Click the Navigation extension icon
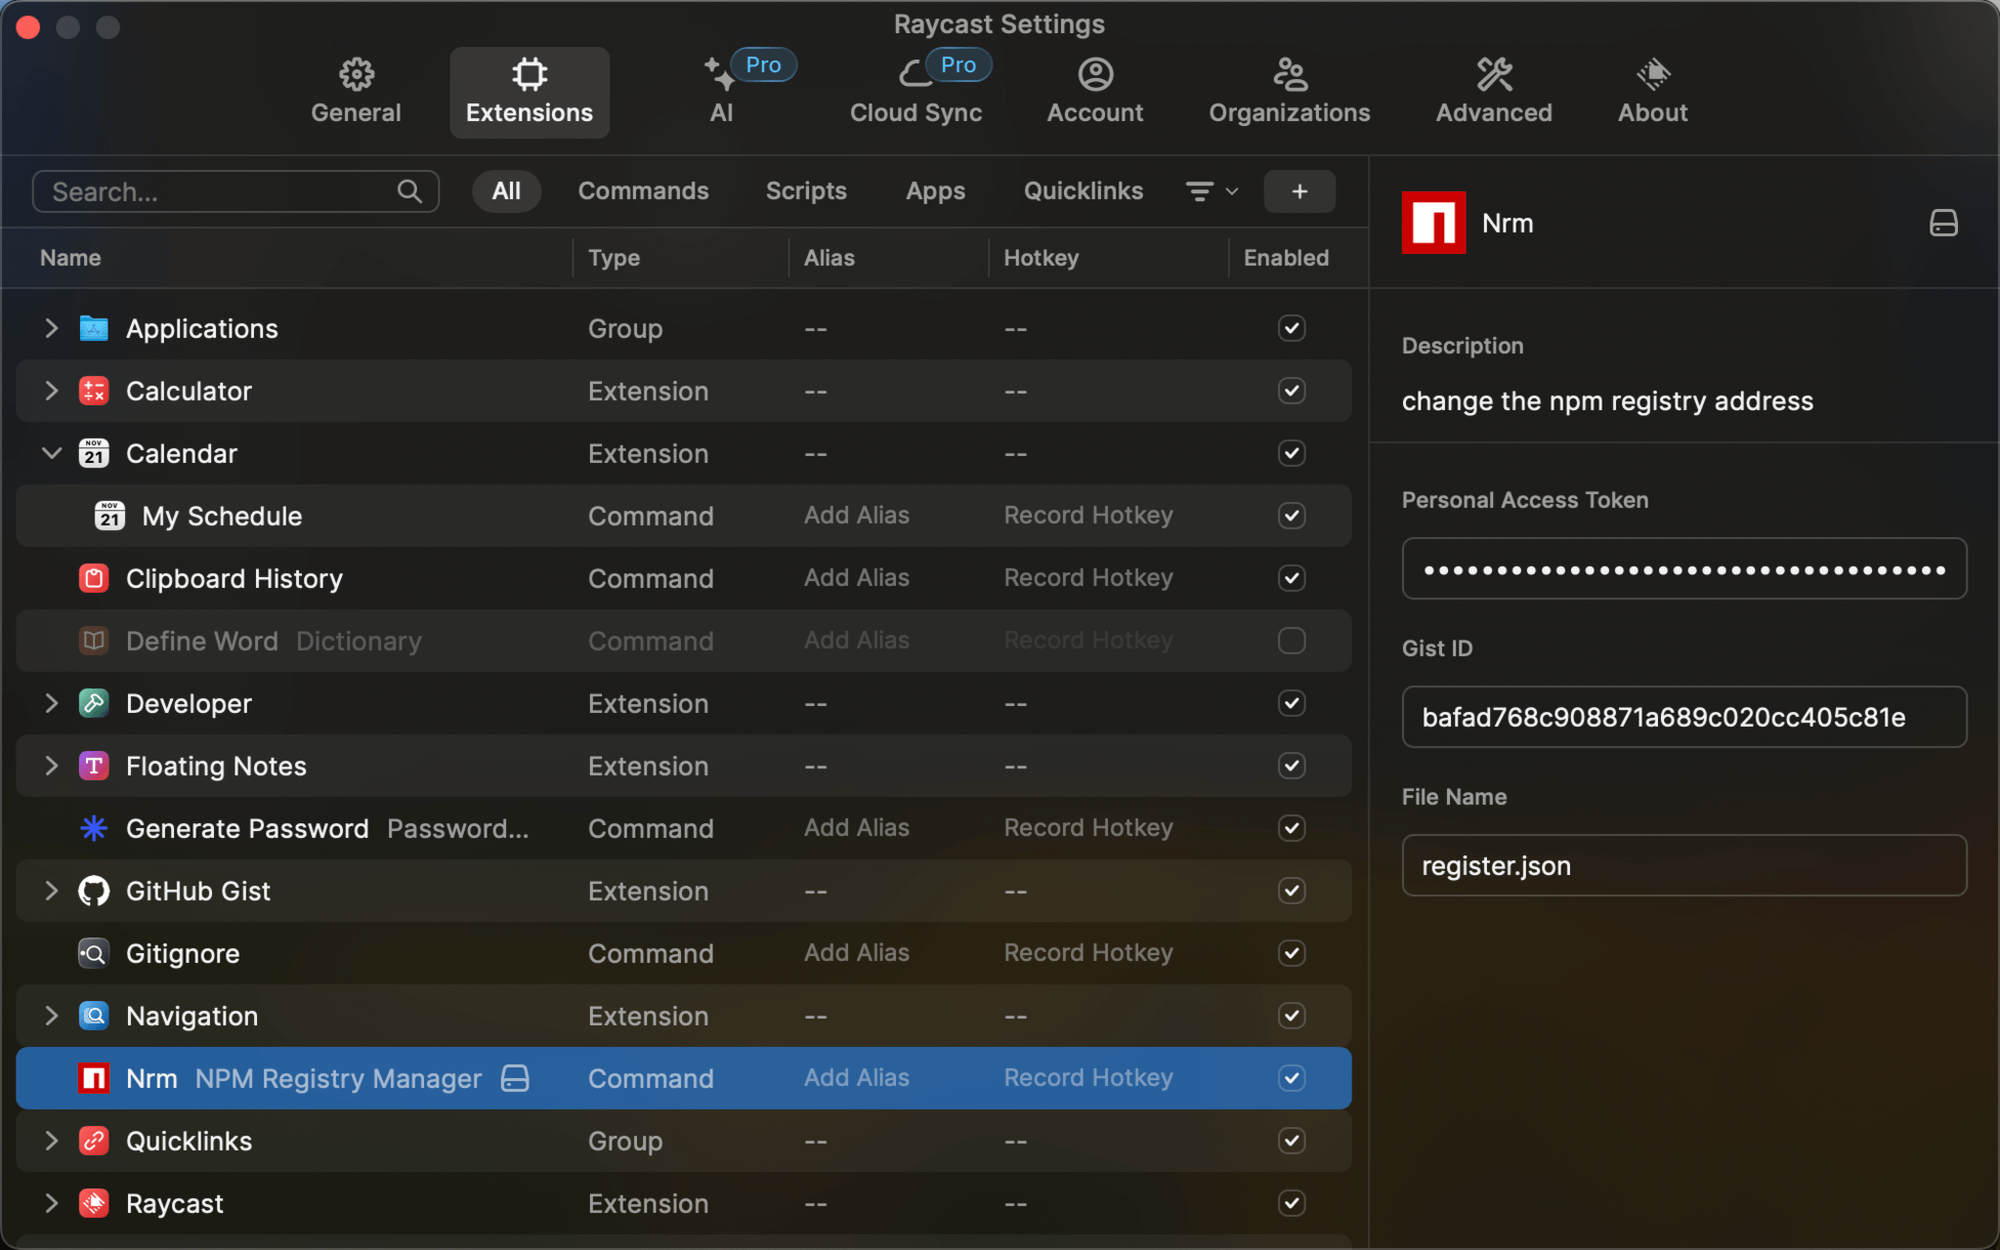Viewport: 2000px width, 1250px height. tap(94, 1016)
